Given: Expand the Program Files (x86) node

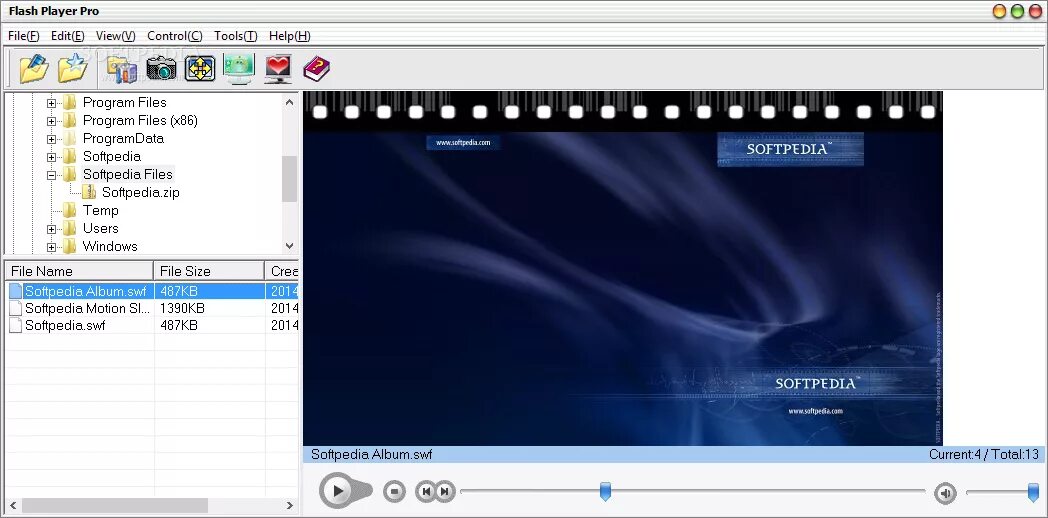Looking at the screenshot, I should [51, 121].
